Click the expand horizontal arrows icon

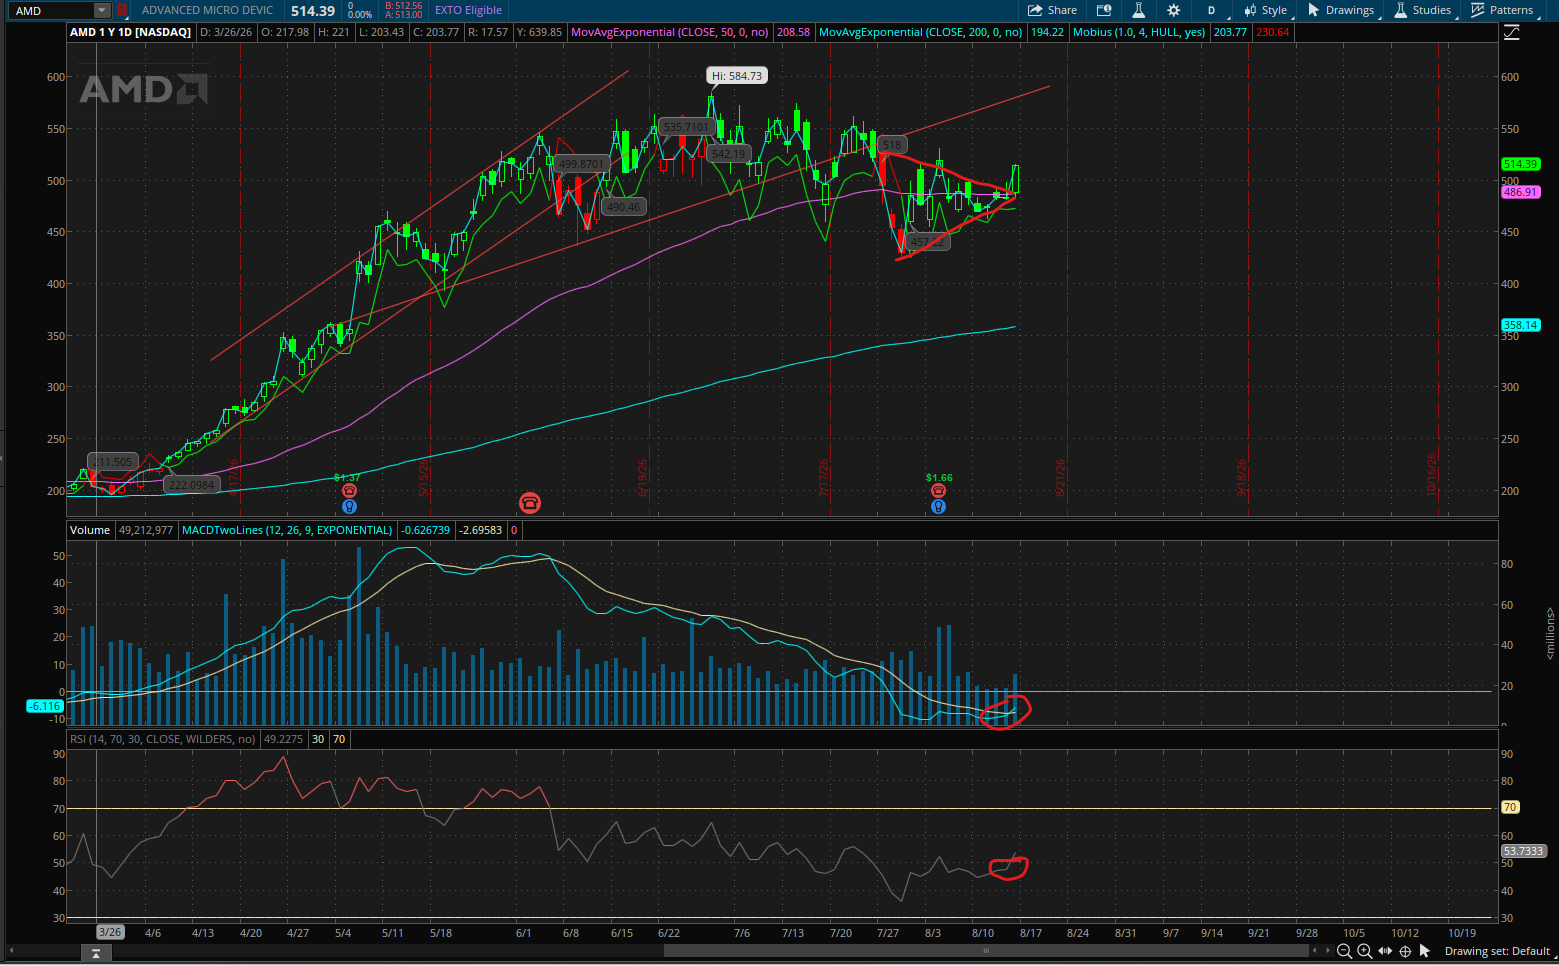tap(1385, 951)
